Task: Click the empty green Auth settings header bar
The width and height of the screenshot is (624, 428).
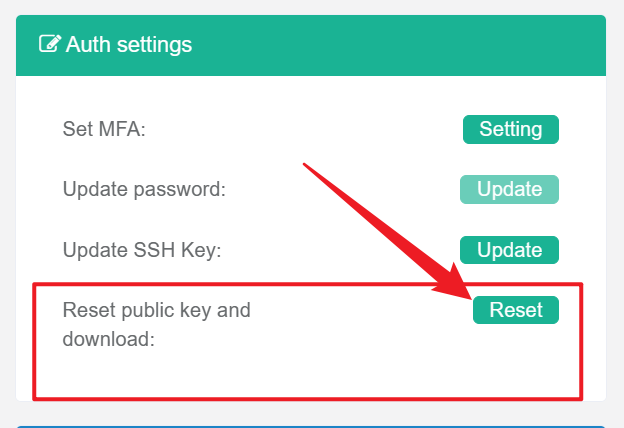Action: [400, 44]
